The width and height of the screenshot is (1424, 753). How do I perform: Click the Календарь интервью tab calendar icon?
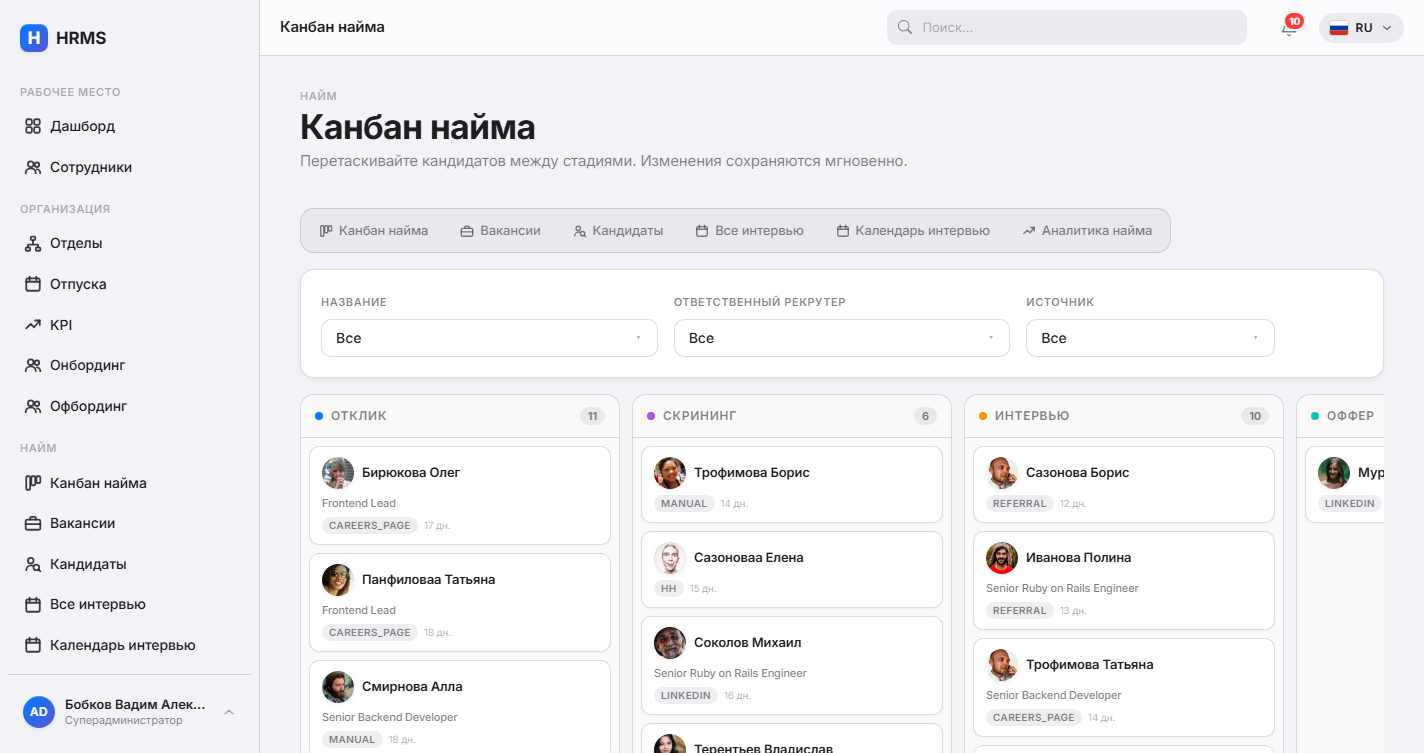tap(843, 231)
